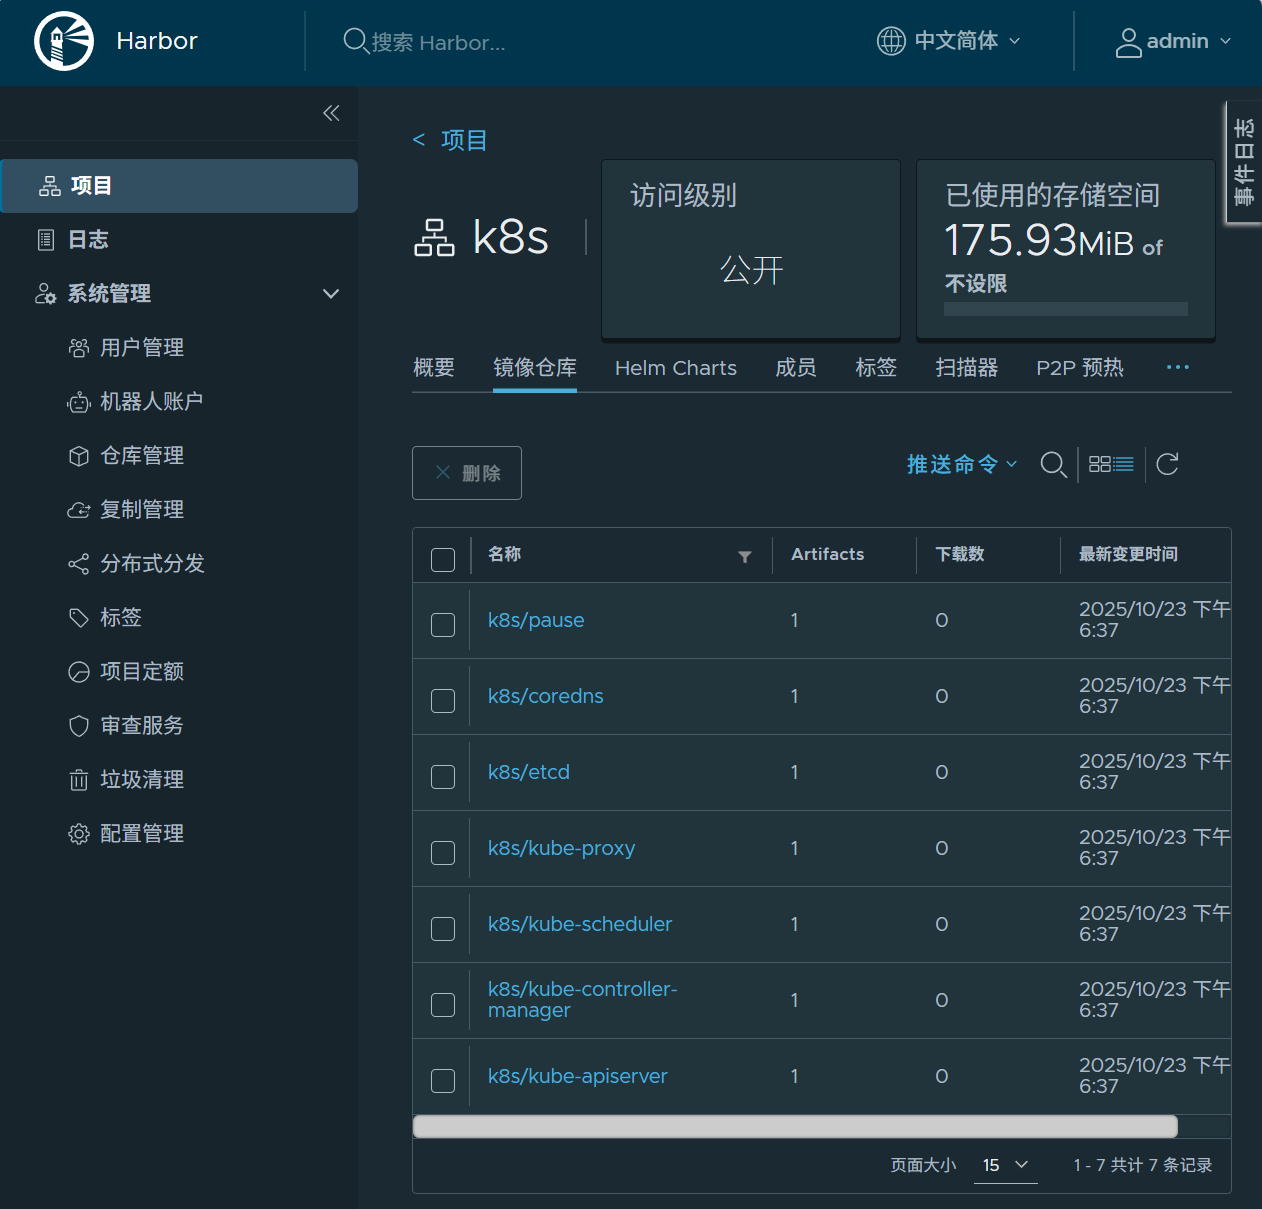Switch to the 镜像仓库 tab
This screenshot has width=1262, height=1209.
click(x=535, y=368)
